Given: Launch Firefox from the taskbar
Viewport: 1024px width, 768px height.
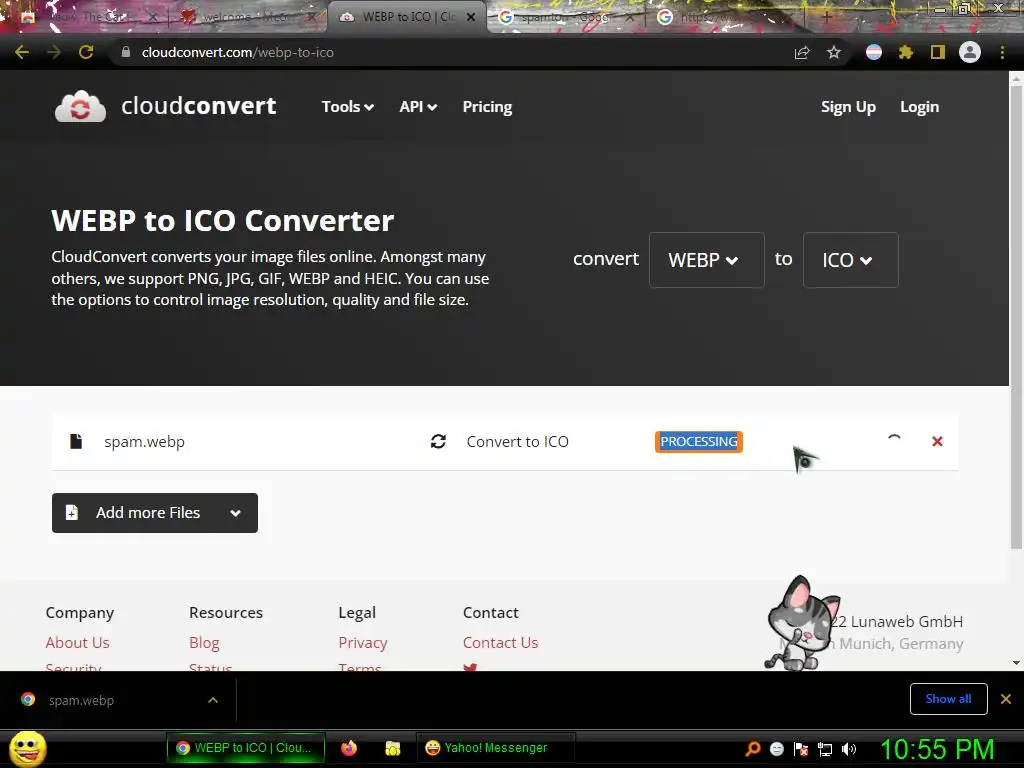Looking at the screenshot, I should [349, 748].
